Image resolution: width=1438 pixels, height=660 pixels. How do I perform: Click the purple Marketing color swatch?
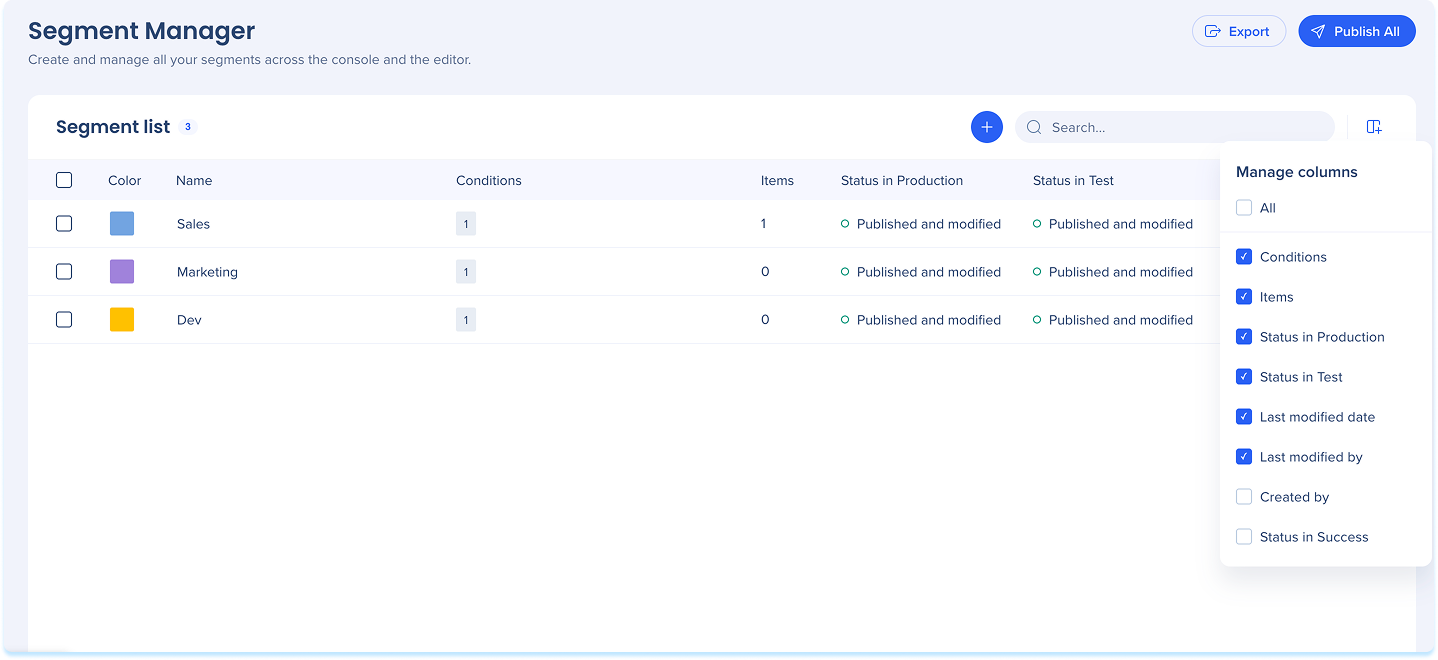point(122,272)
